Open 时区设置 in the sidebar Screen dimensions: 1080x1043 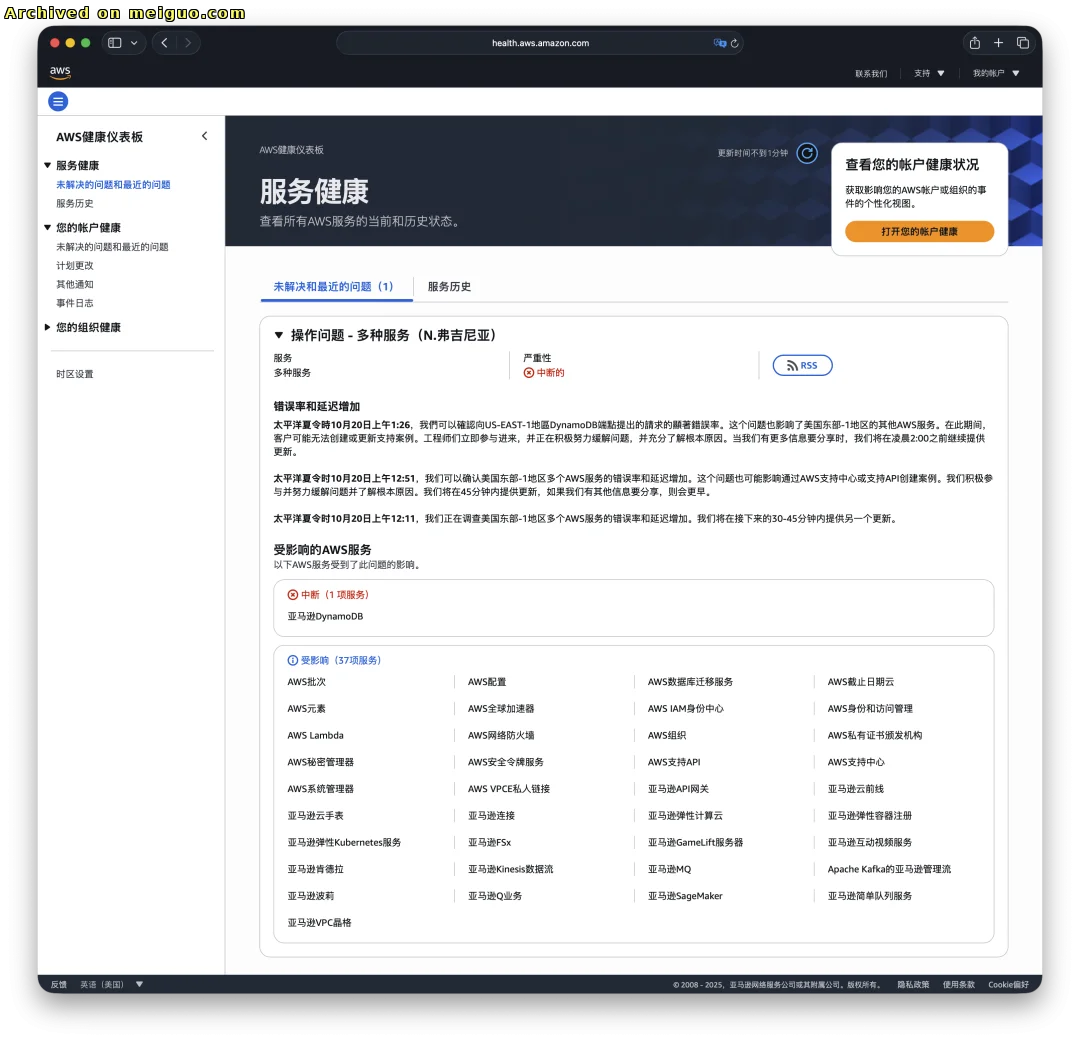(75, 374)
